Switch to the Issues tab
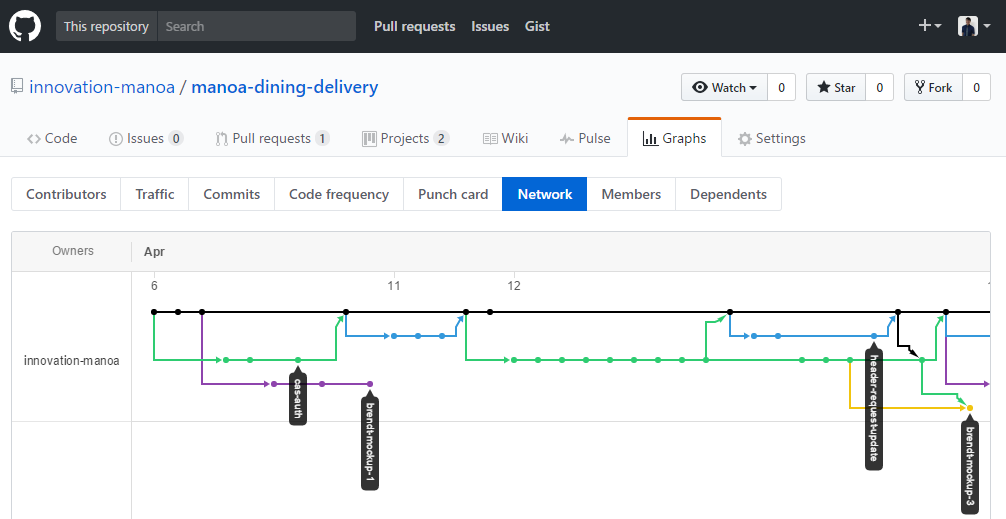 click(146, 139)
